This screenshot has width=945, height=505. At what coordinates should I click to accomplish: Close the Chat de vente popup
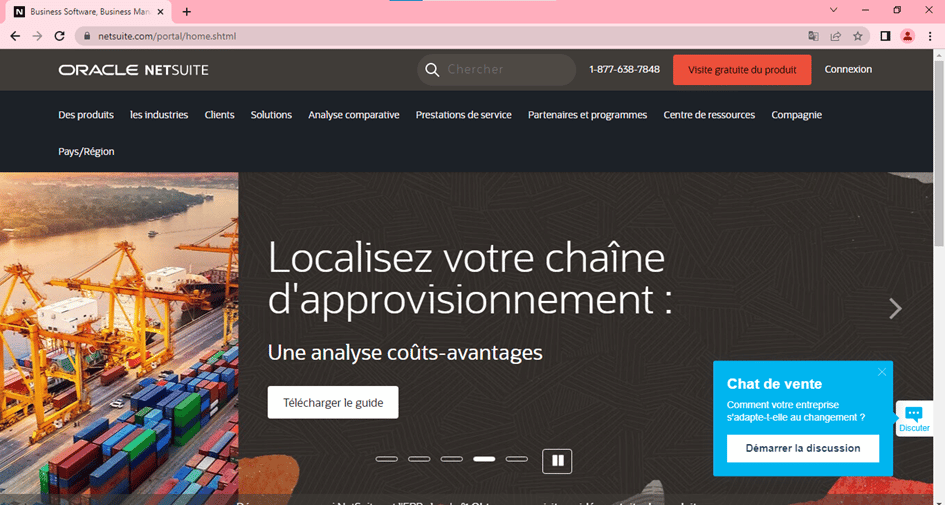(882, 372)
